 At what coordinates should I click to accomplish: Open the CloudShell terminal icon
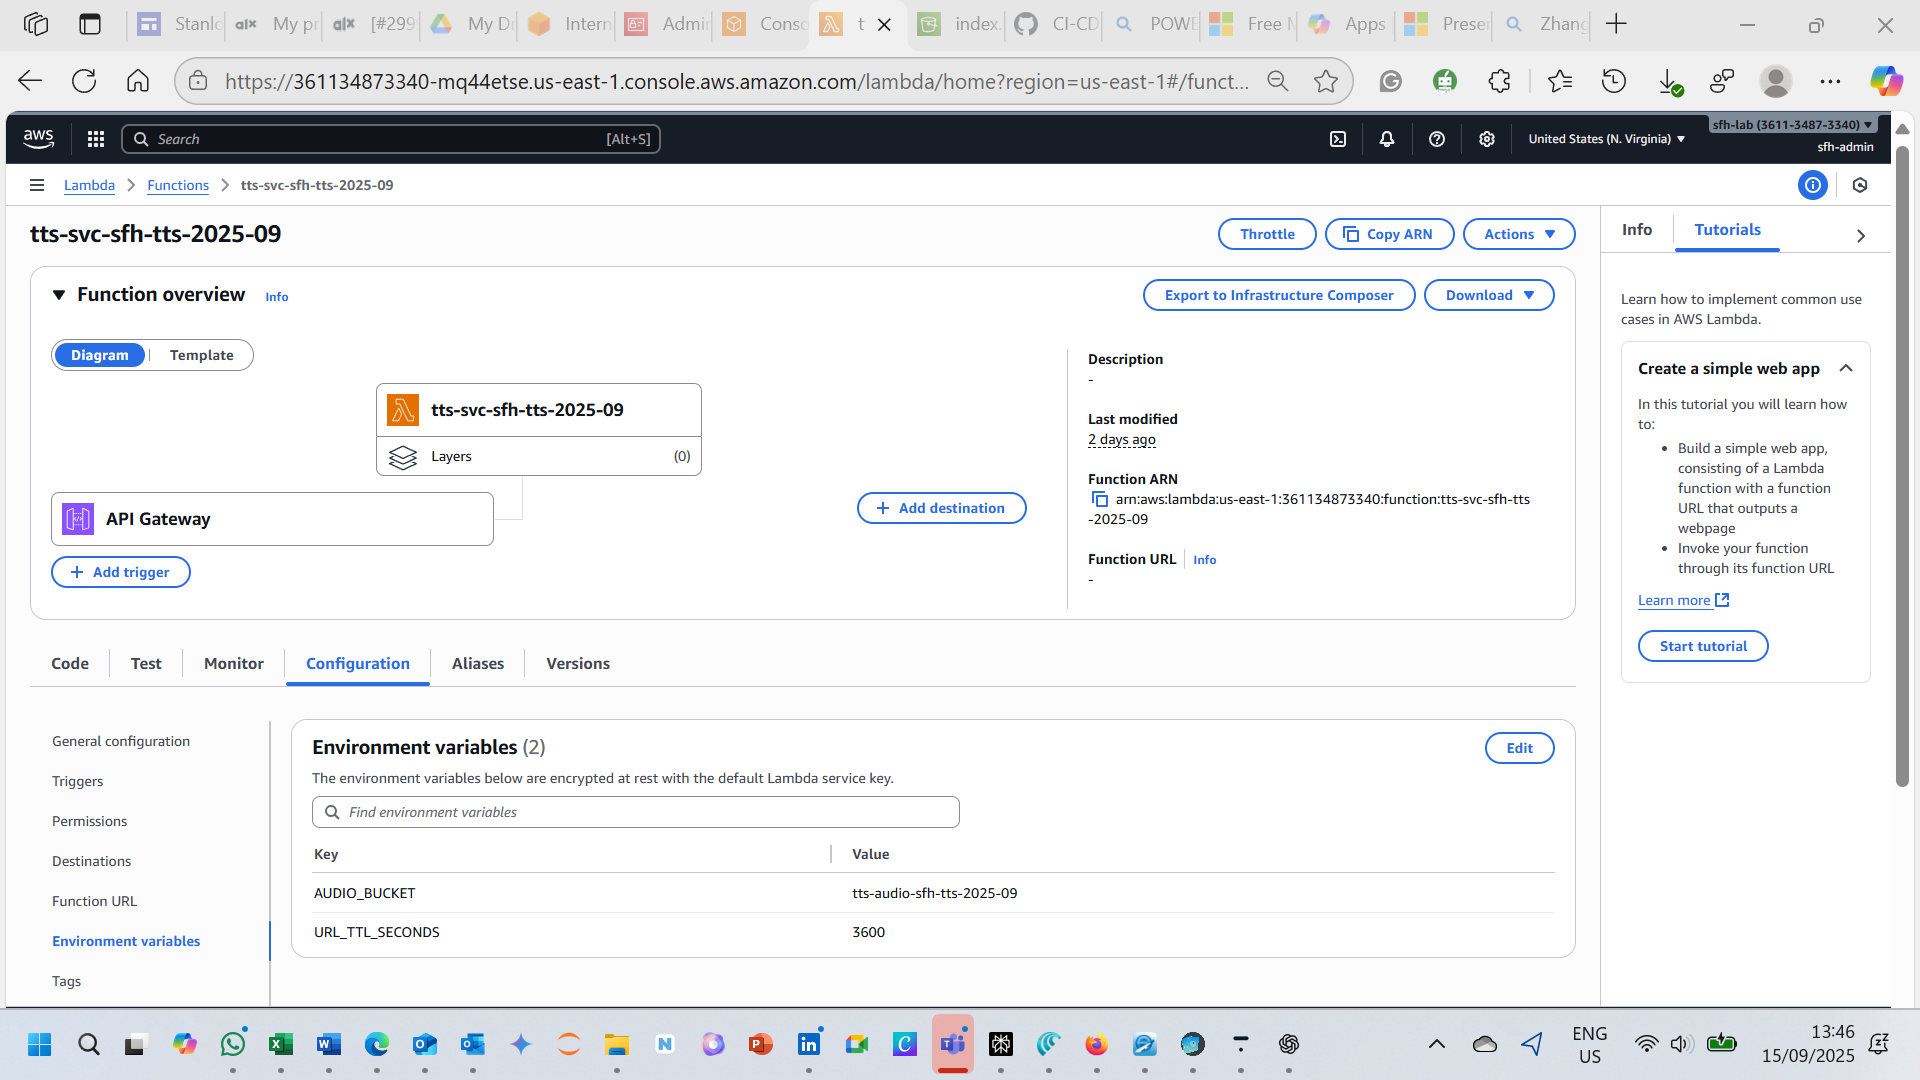tap(1338, 139)
